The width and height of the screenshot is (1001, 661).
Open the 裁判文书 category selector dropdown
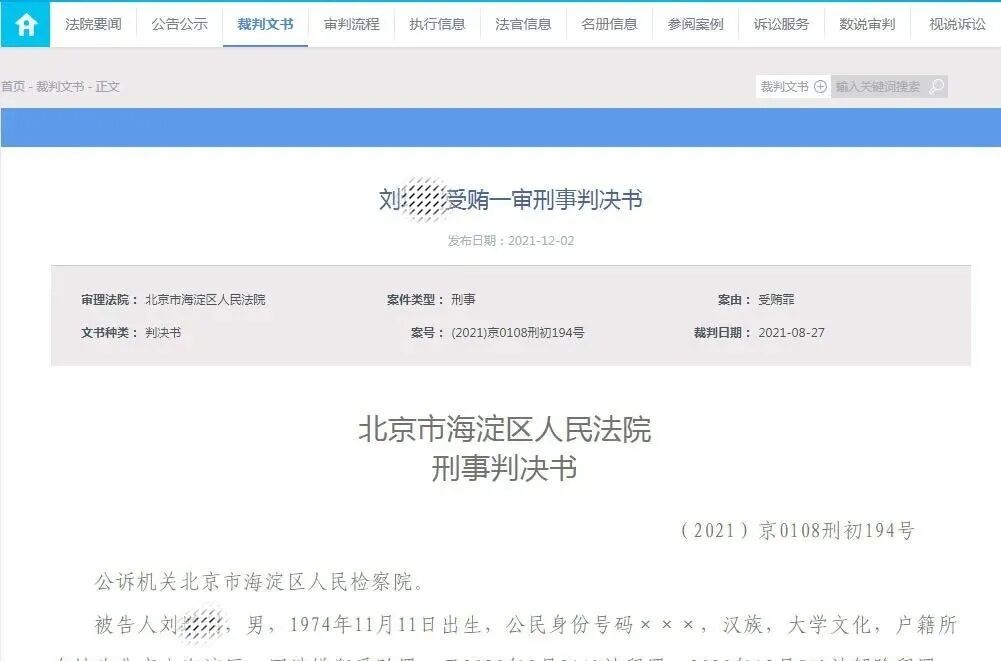pyautogui.click(x=785, y=86)
